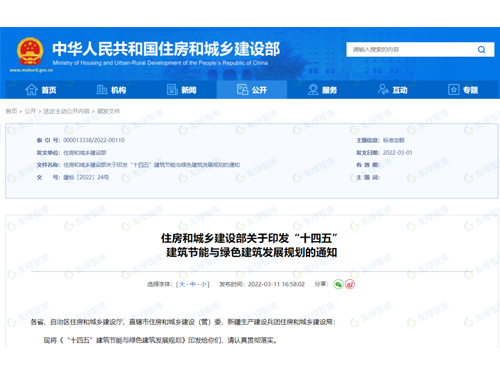Screen dimensions: 500x375
Task: Click the paragraph starting 现将《"十四五"
Action: click(160, 340)
